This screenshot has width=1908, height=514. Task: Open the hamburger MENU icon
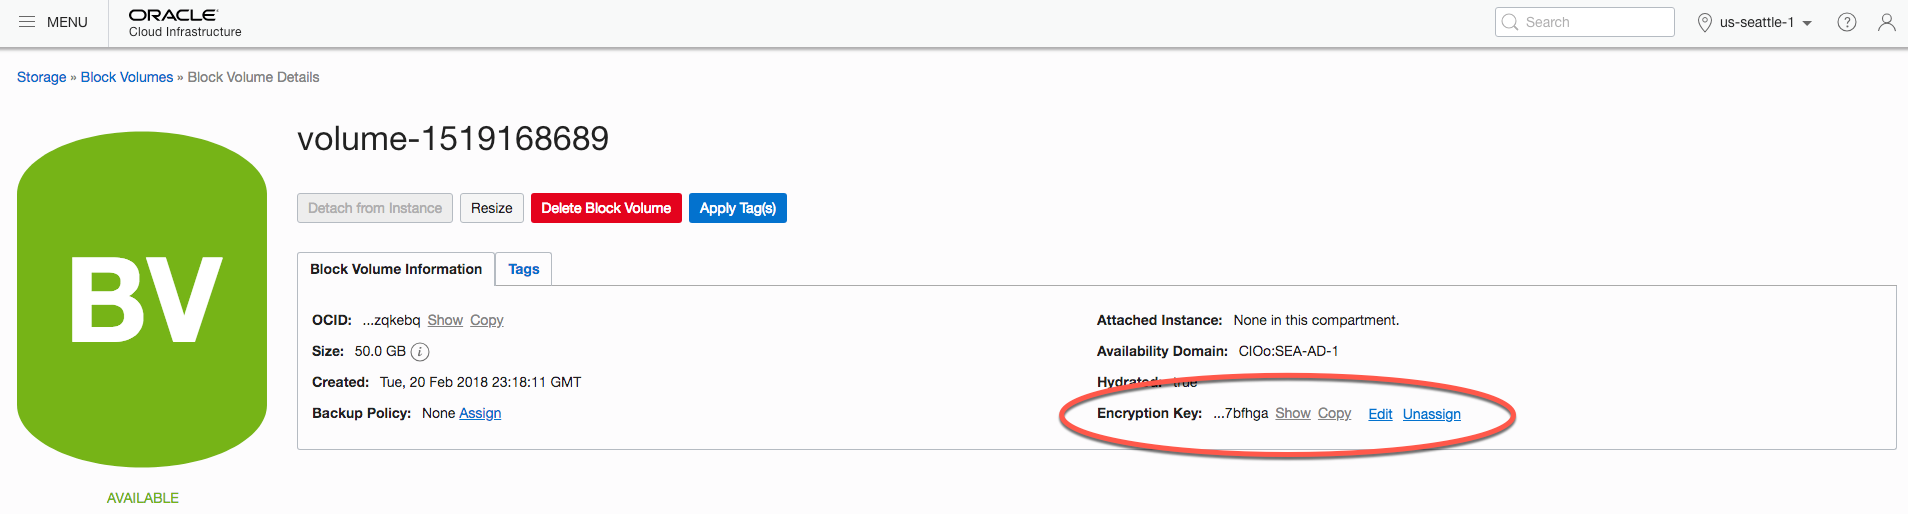(27, 22)
